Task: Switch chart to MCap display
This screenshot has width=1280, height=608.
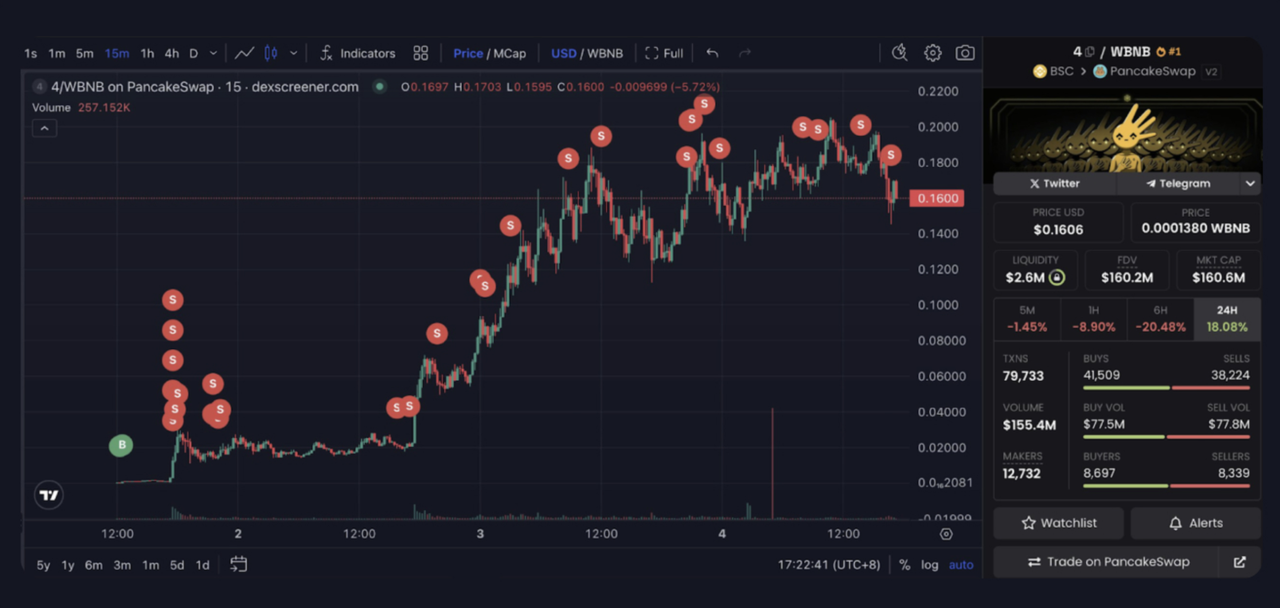Action: click(x=509, y=53)
